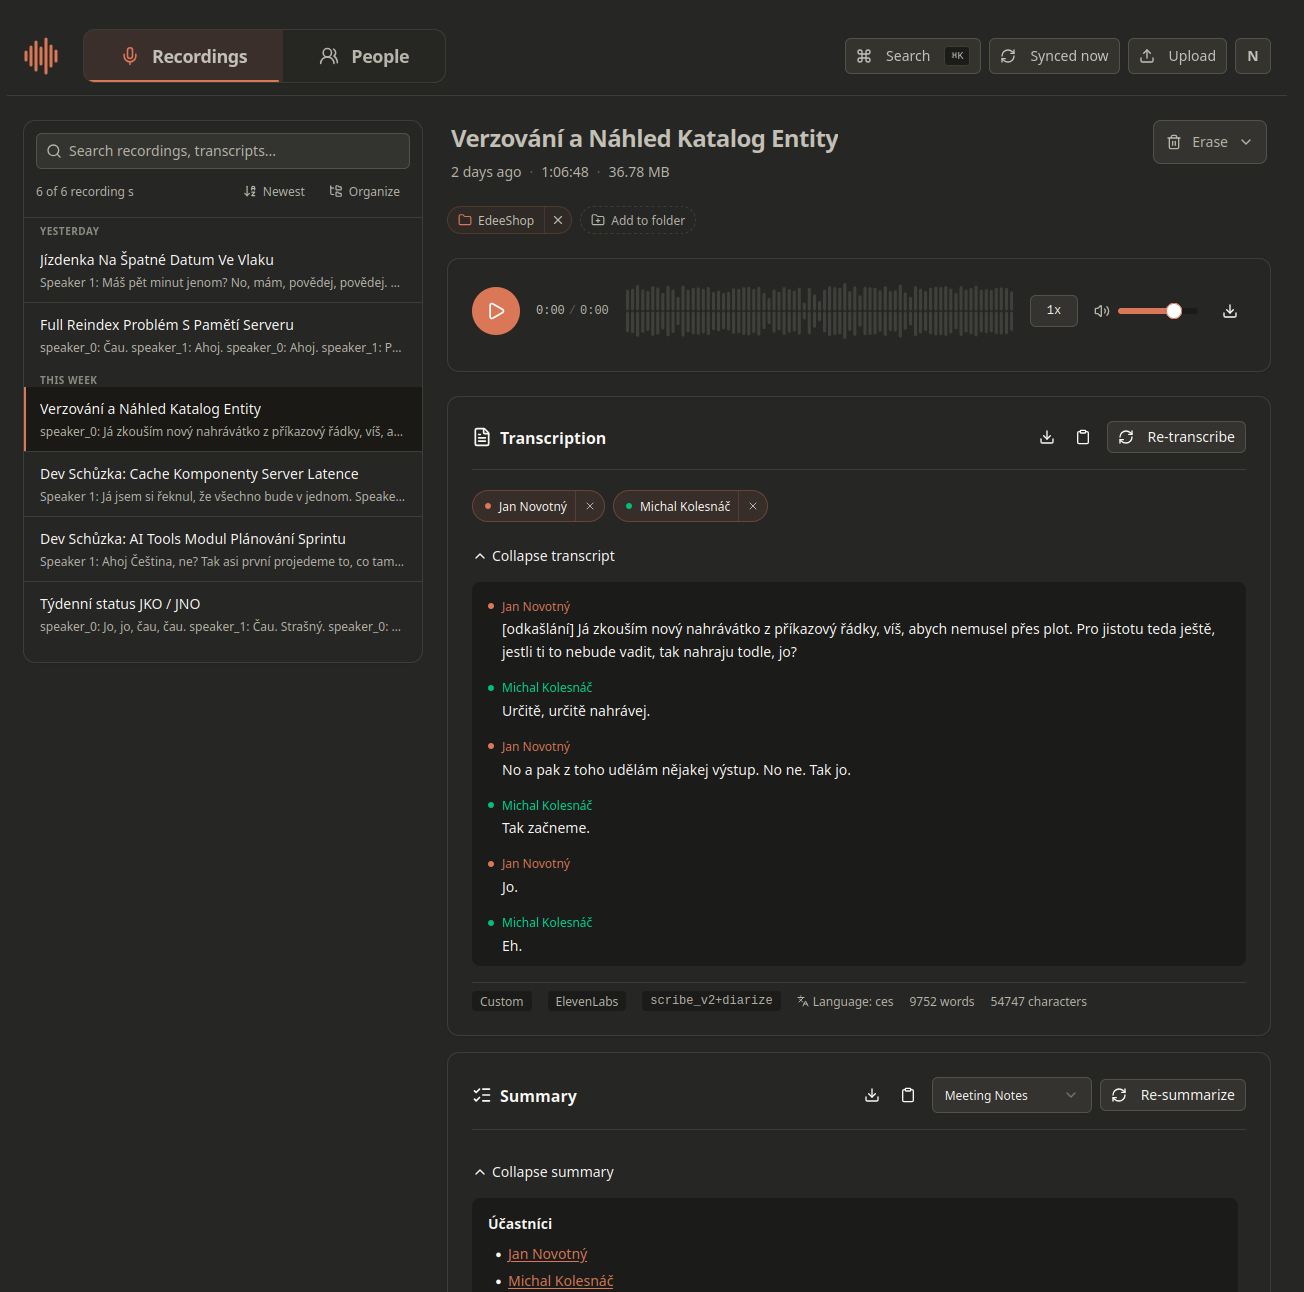Remove Michal Kolesnáč speaker chip

point(753,506)
